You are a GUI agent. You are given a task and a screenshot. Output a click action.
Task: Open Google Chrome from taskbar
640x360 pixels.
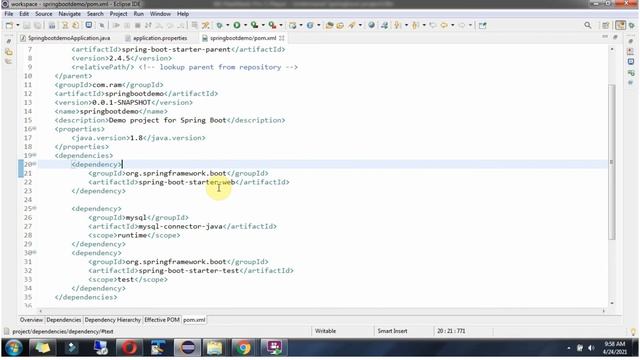(243, 348)
